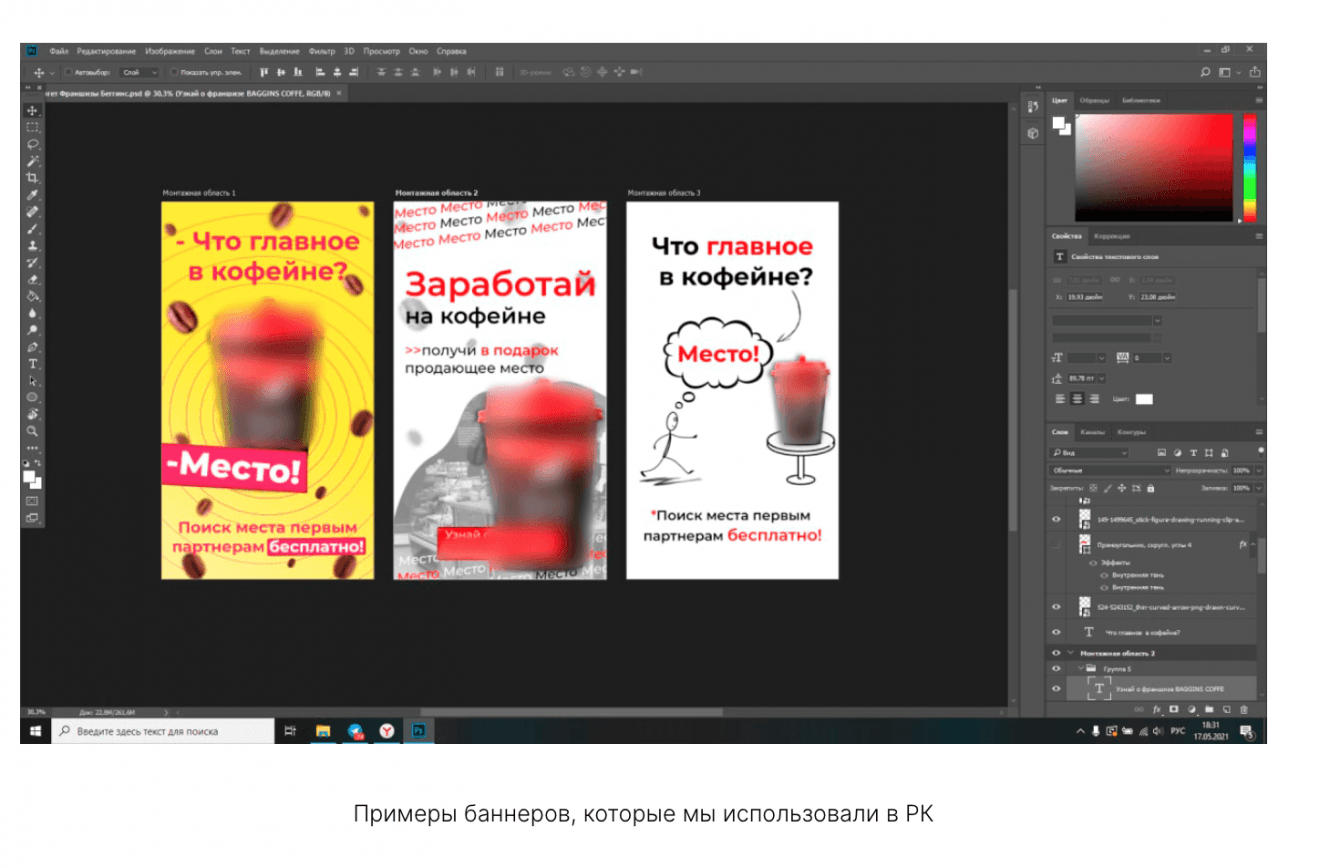Click the search icon in options bar
Screen dimensions: 1340x868
click(1206, 72)
